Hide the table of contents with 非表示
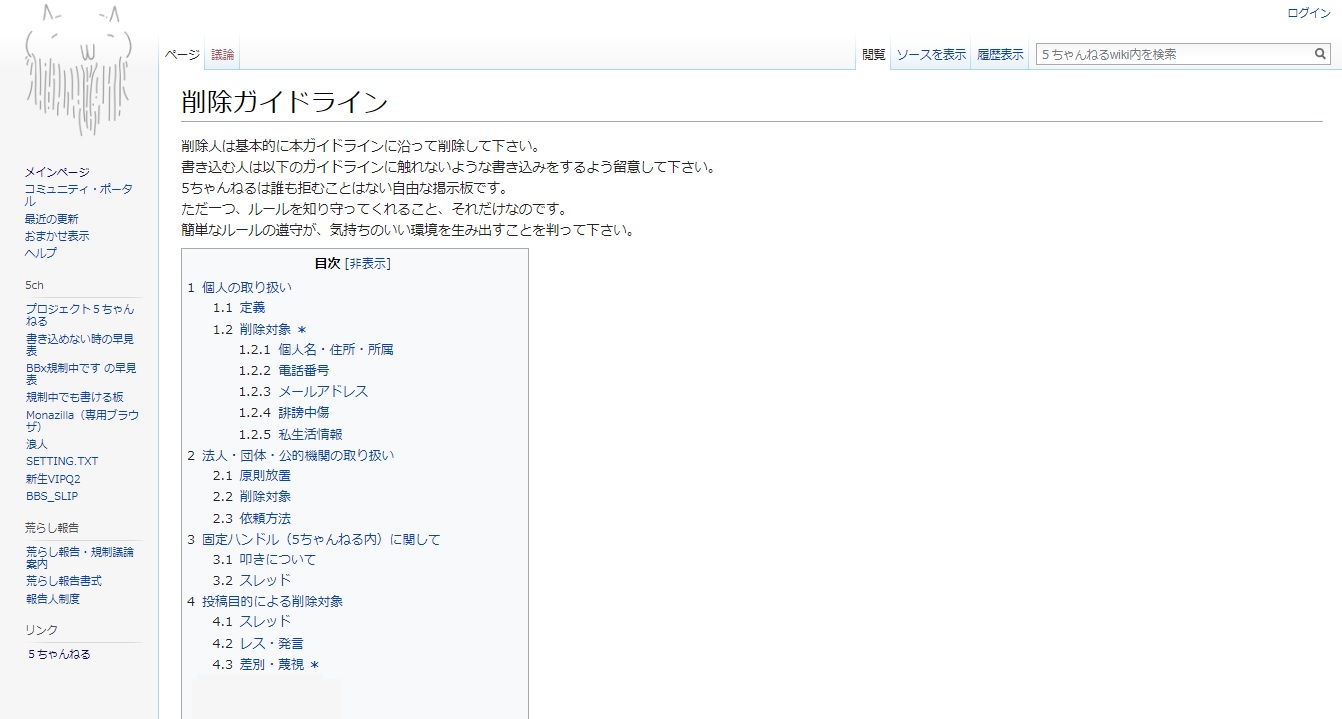This screenshot has height=719, width=1342. tap(368, 264)
